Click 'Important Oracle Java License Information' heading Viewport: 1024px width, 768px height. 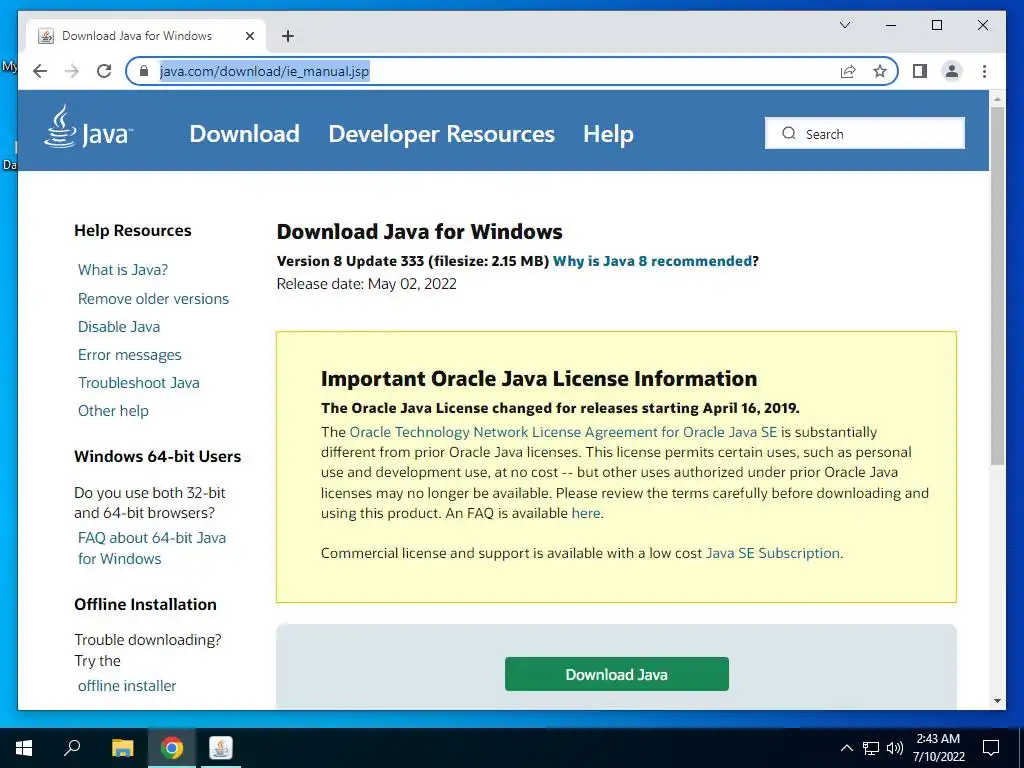click(x=539, y=379)
